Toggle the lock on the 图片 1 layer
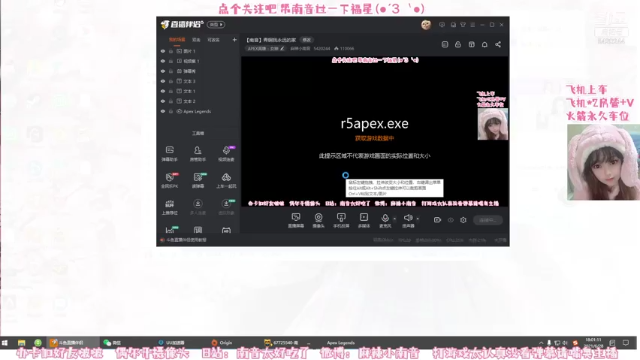This screenshot has width=640, height=360. point(171,51)
